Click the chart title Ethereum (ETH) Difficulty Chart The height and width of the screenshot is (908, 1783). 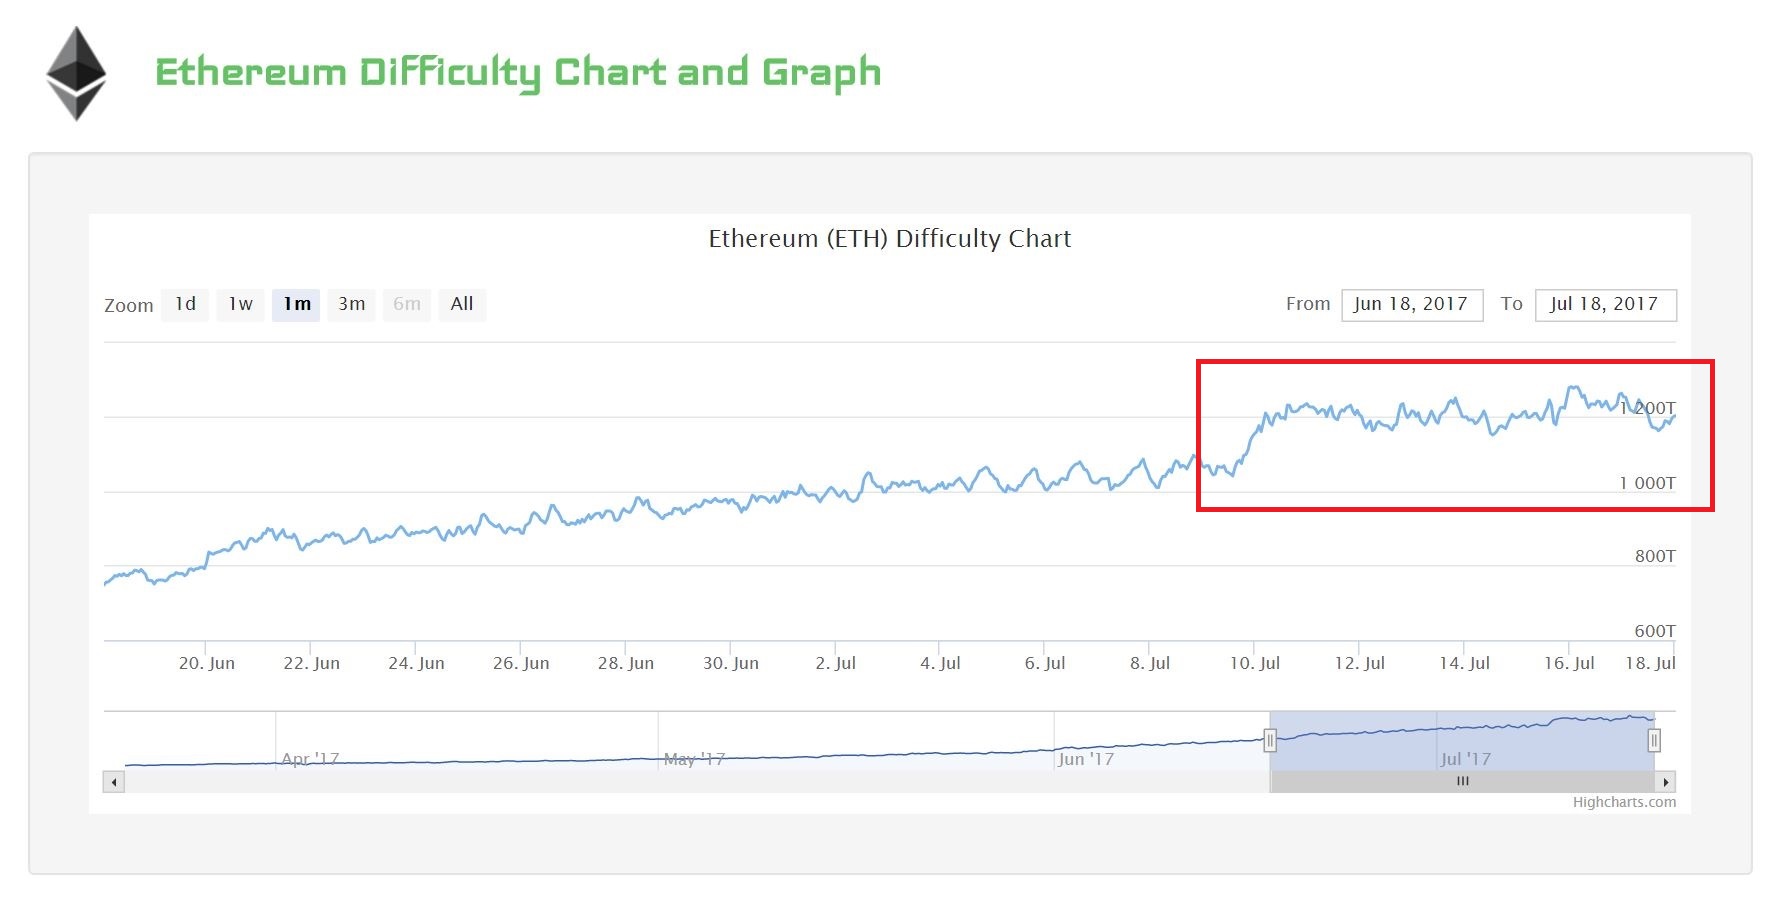[890, 239]
